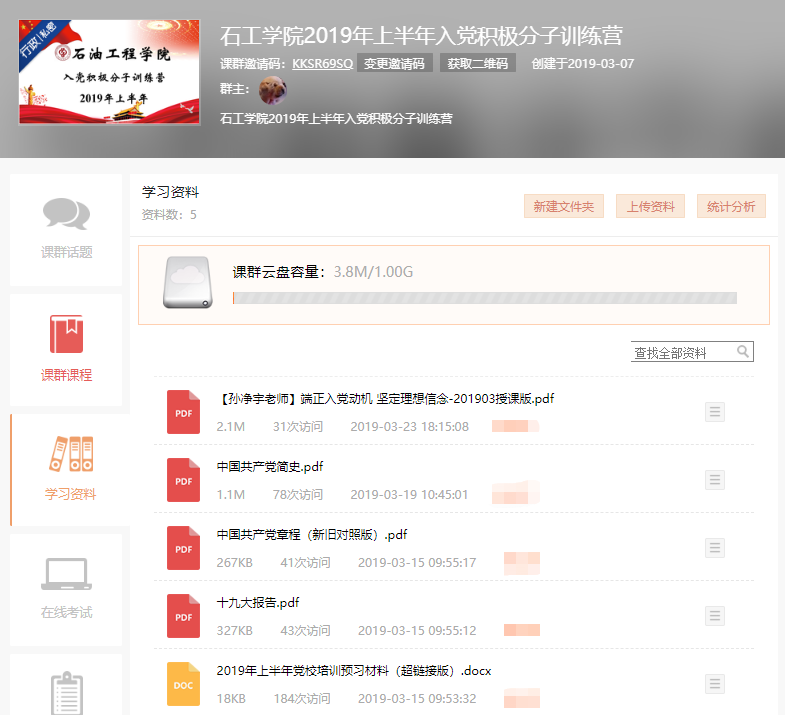
Task: Click 获取二维码 button
Action: [478, 64]
